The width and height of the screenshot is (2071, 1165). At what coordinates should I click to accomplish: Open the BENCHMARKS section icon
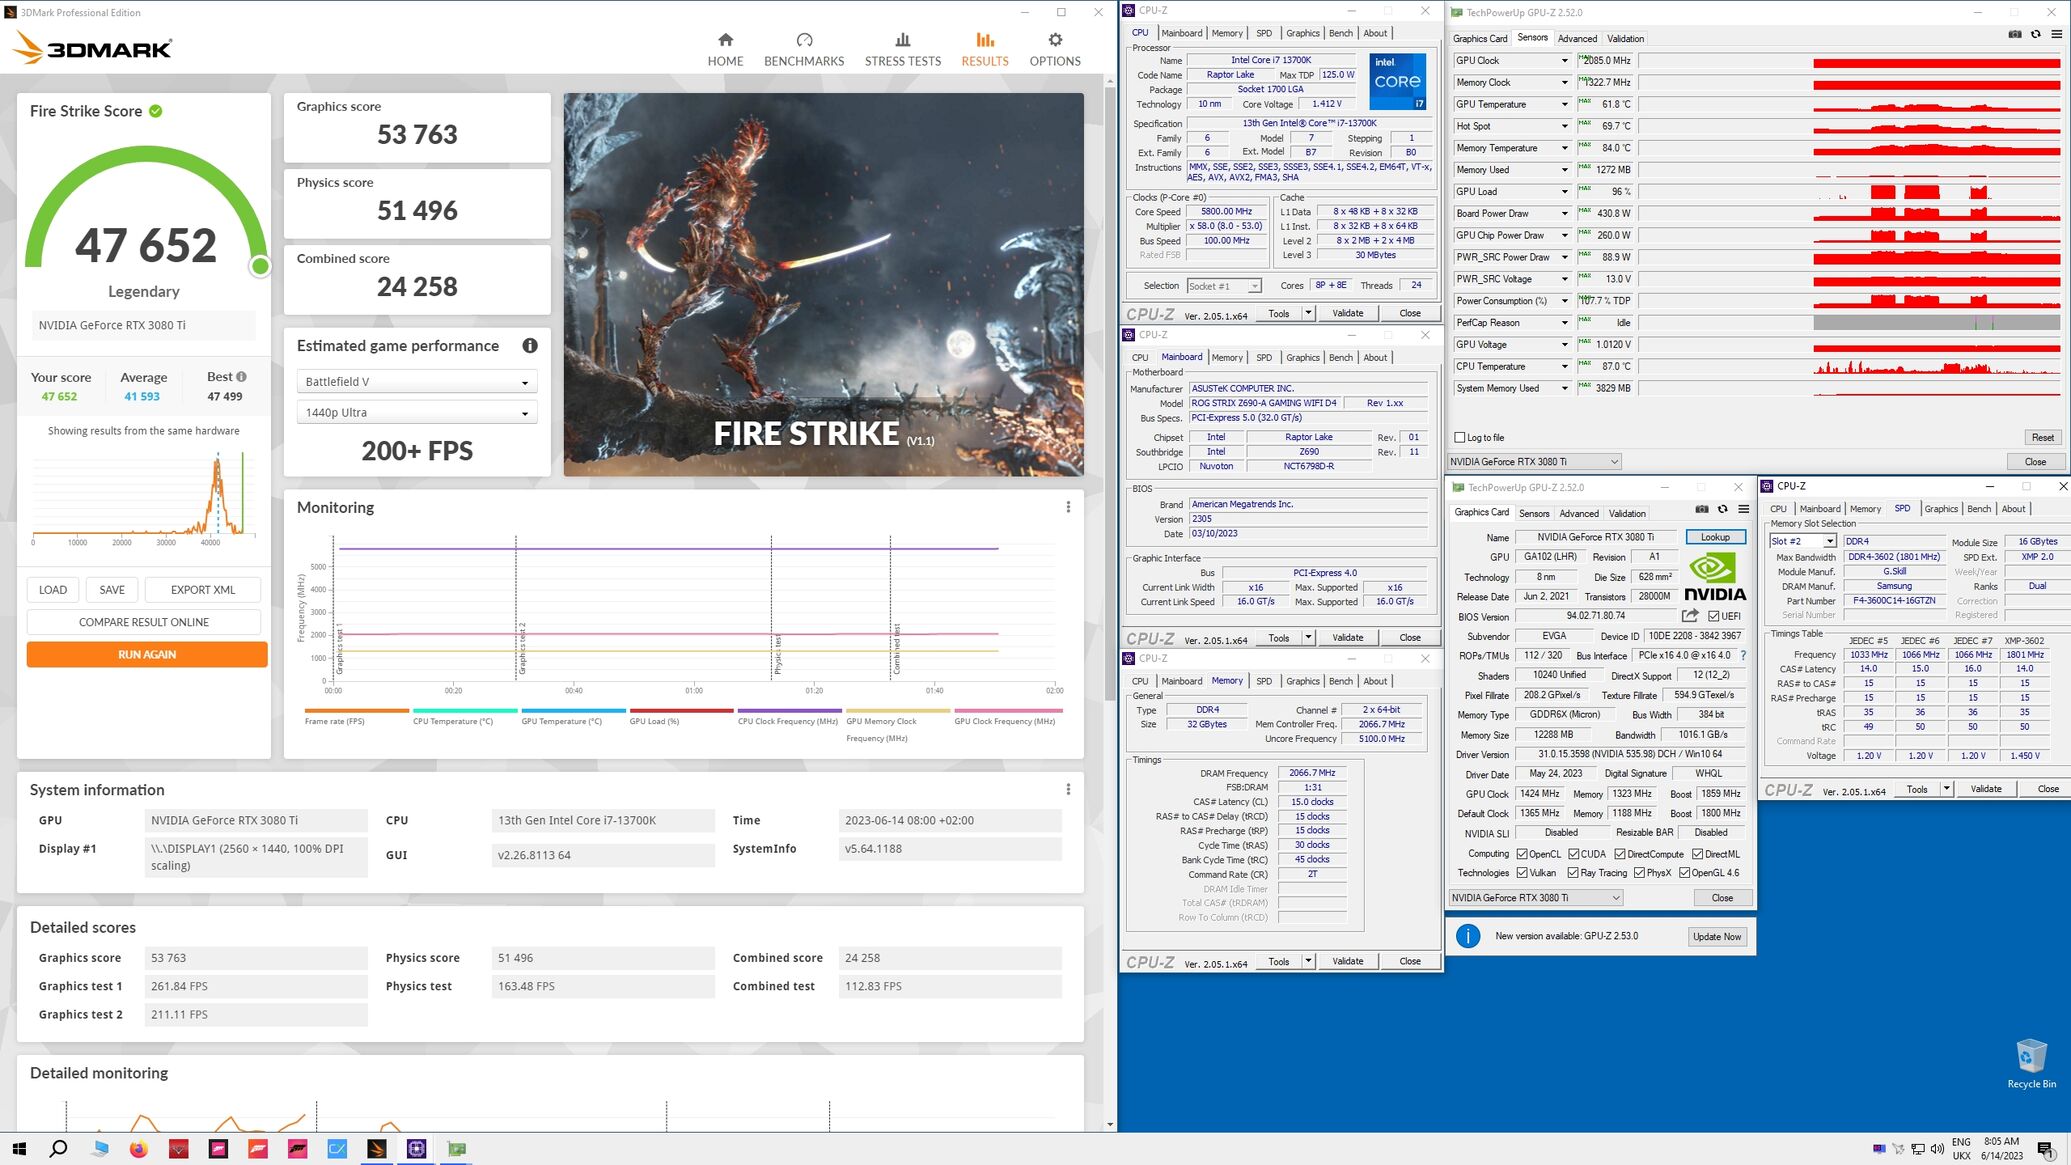[804, 40]
